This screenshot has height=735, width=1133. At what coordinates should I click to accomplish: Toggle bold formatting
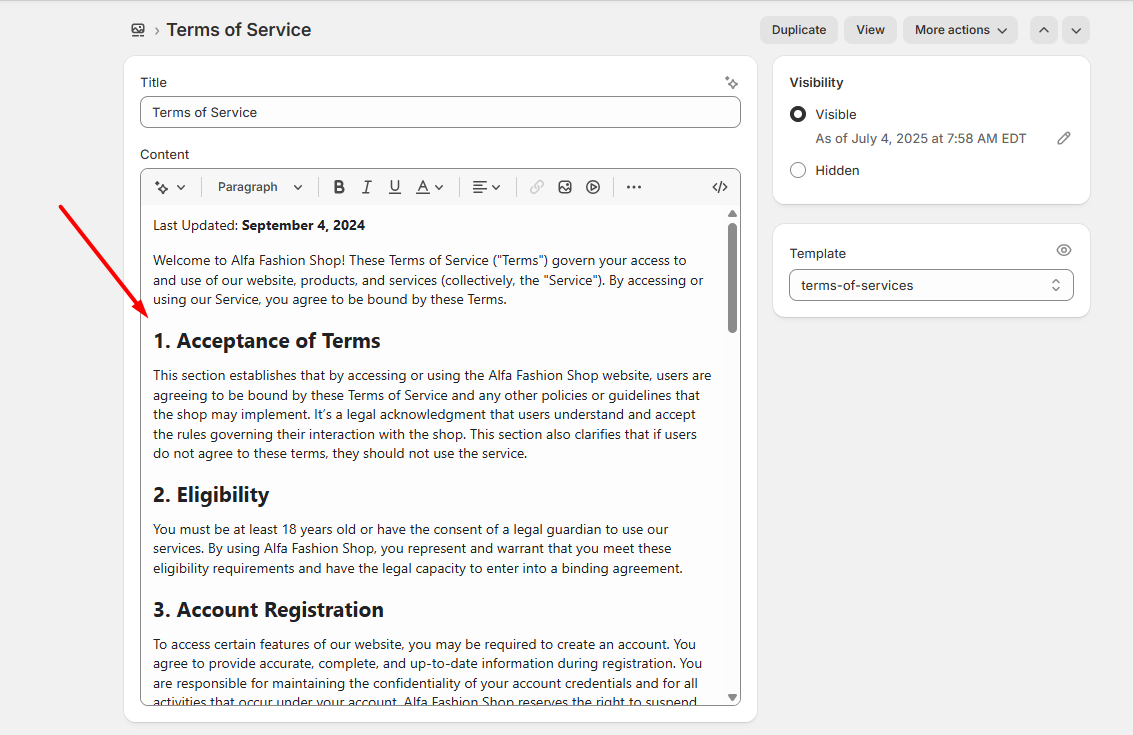click(339, 187)
